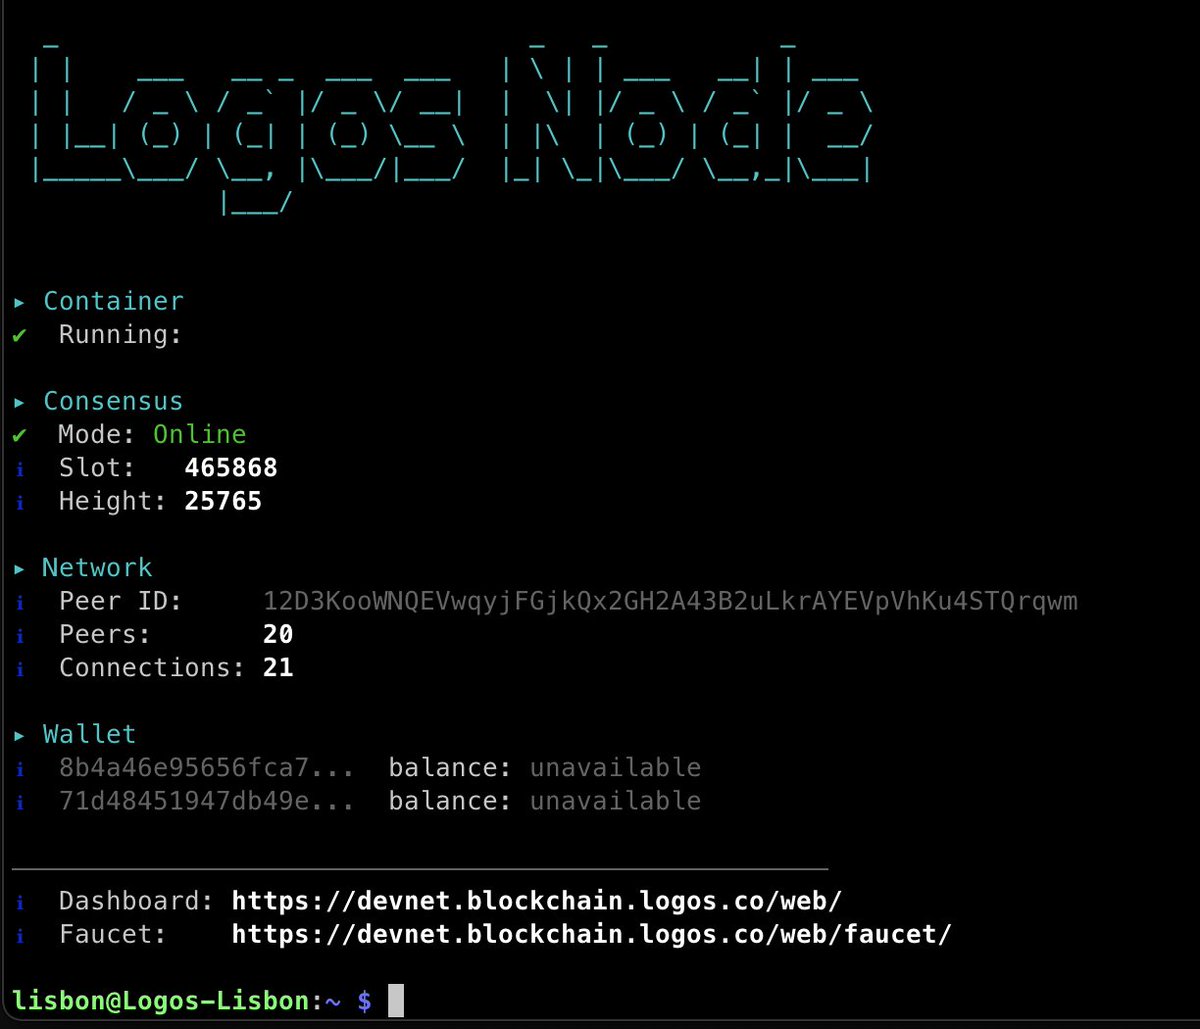Click the green checkmark next to Mode
The height and width of the screenshot is (1029, 1200).
(x=19, y=435)
